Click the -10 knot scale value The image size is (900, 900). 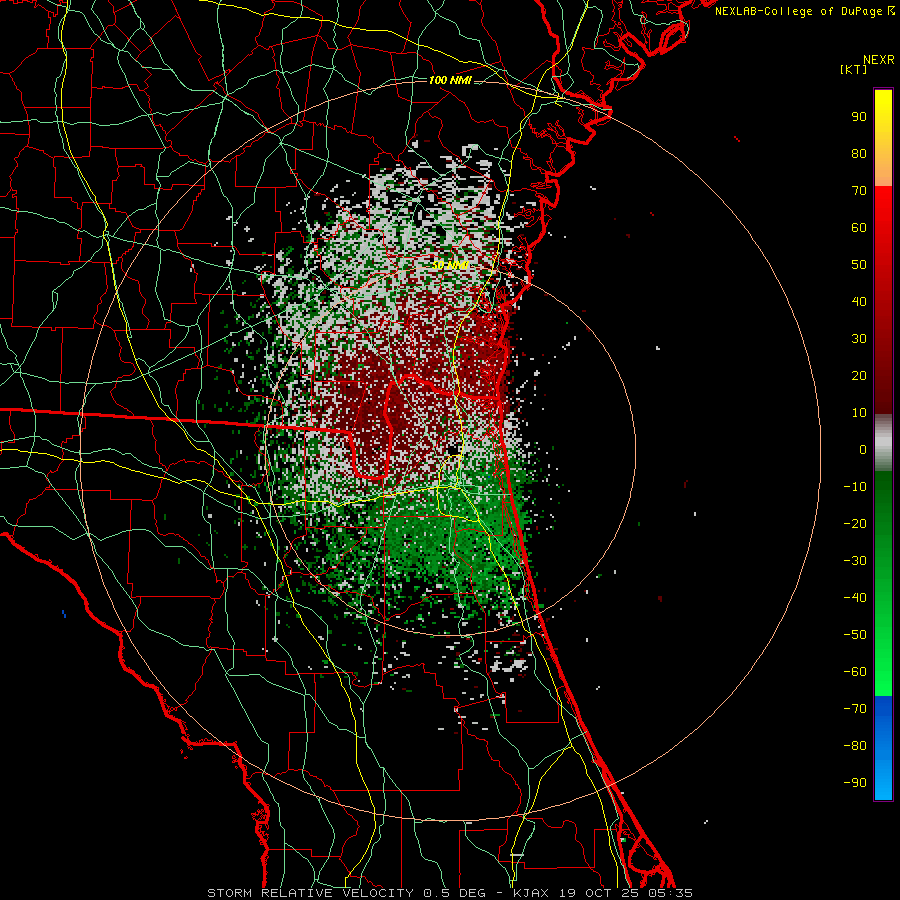tap(855, 487)
